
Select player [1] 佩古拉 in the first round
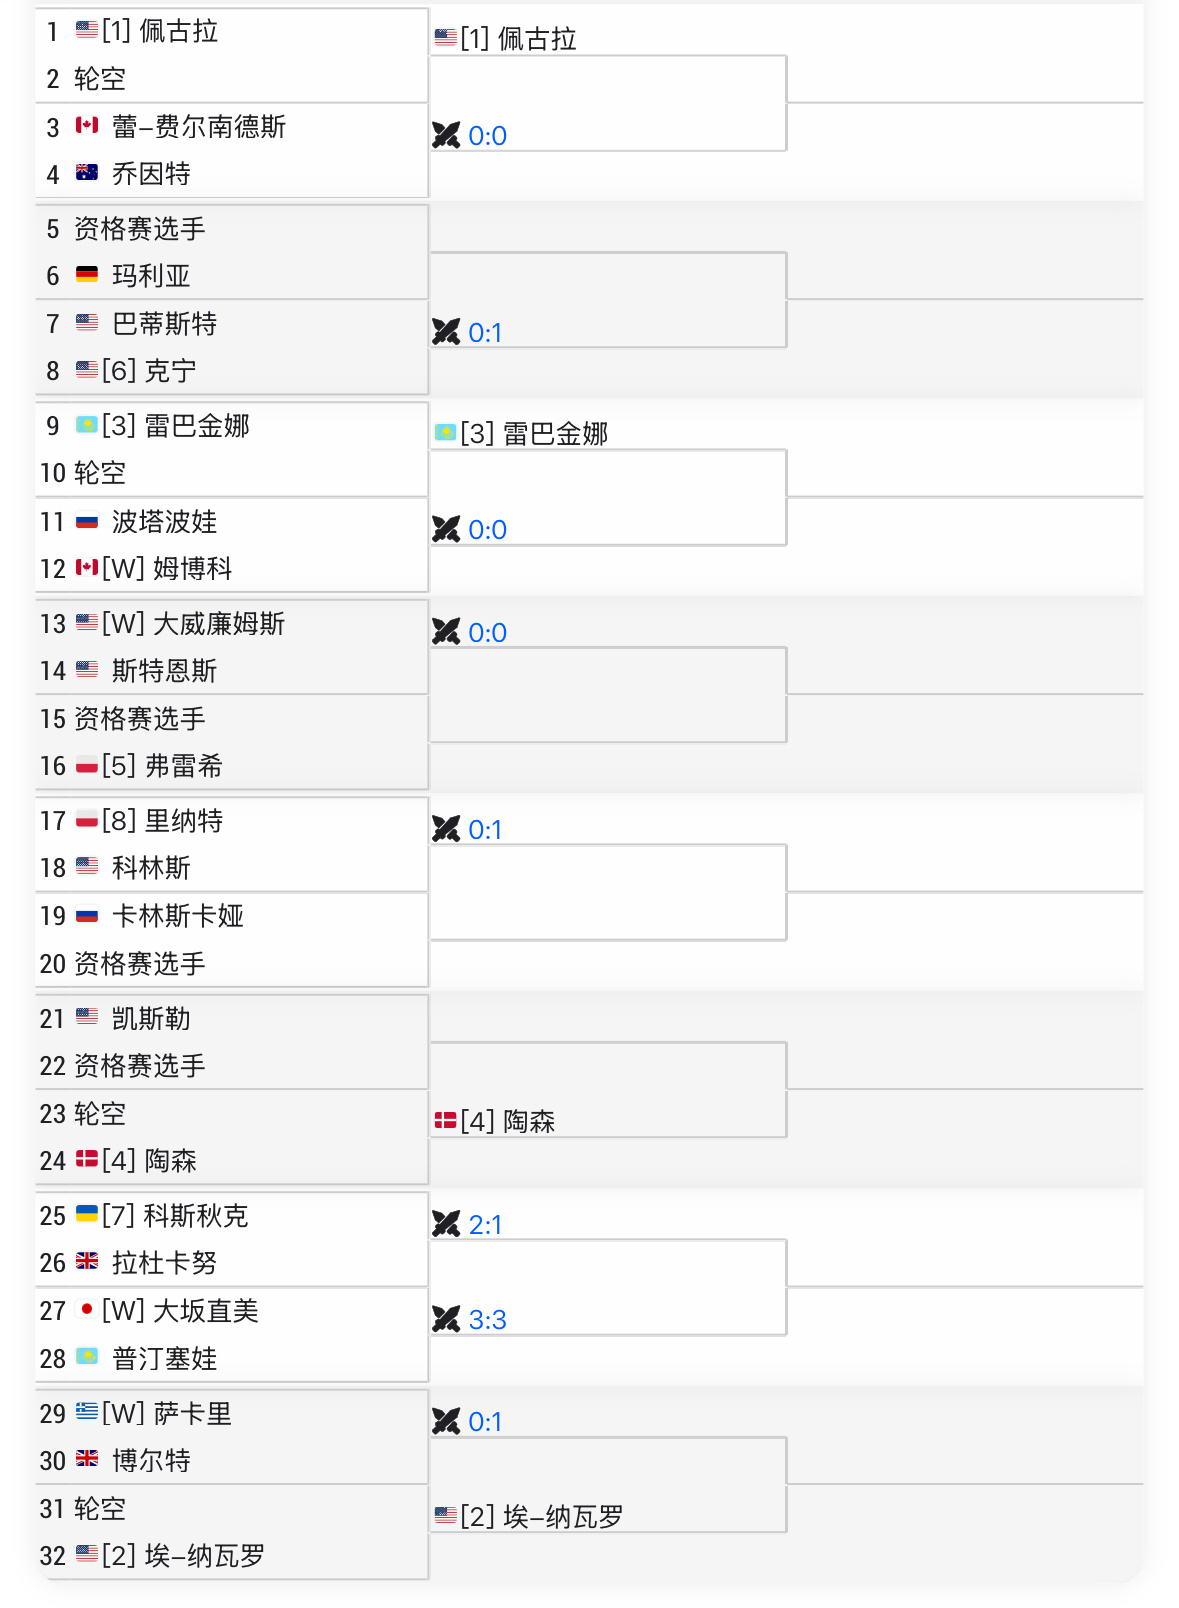pyautogui.click(x=160, y=31)
